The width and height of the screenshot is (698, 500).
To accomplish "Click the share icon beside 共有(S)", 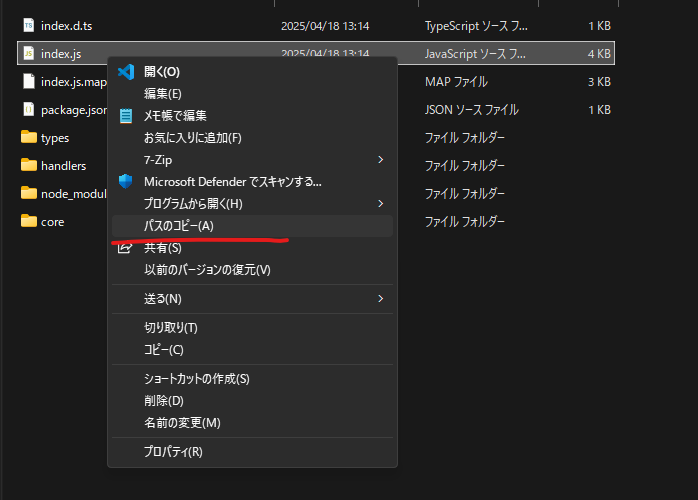I will pyautogui.click(x=125, y=248).
